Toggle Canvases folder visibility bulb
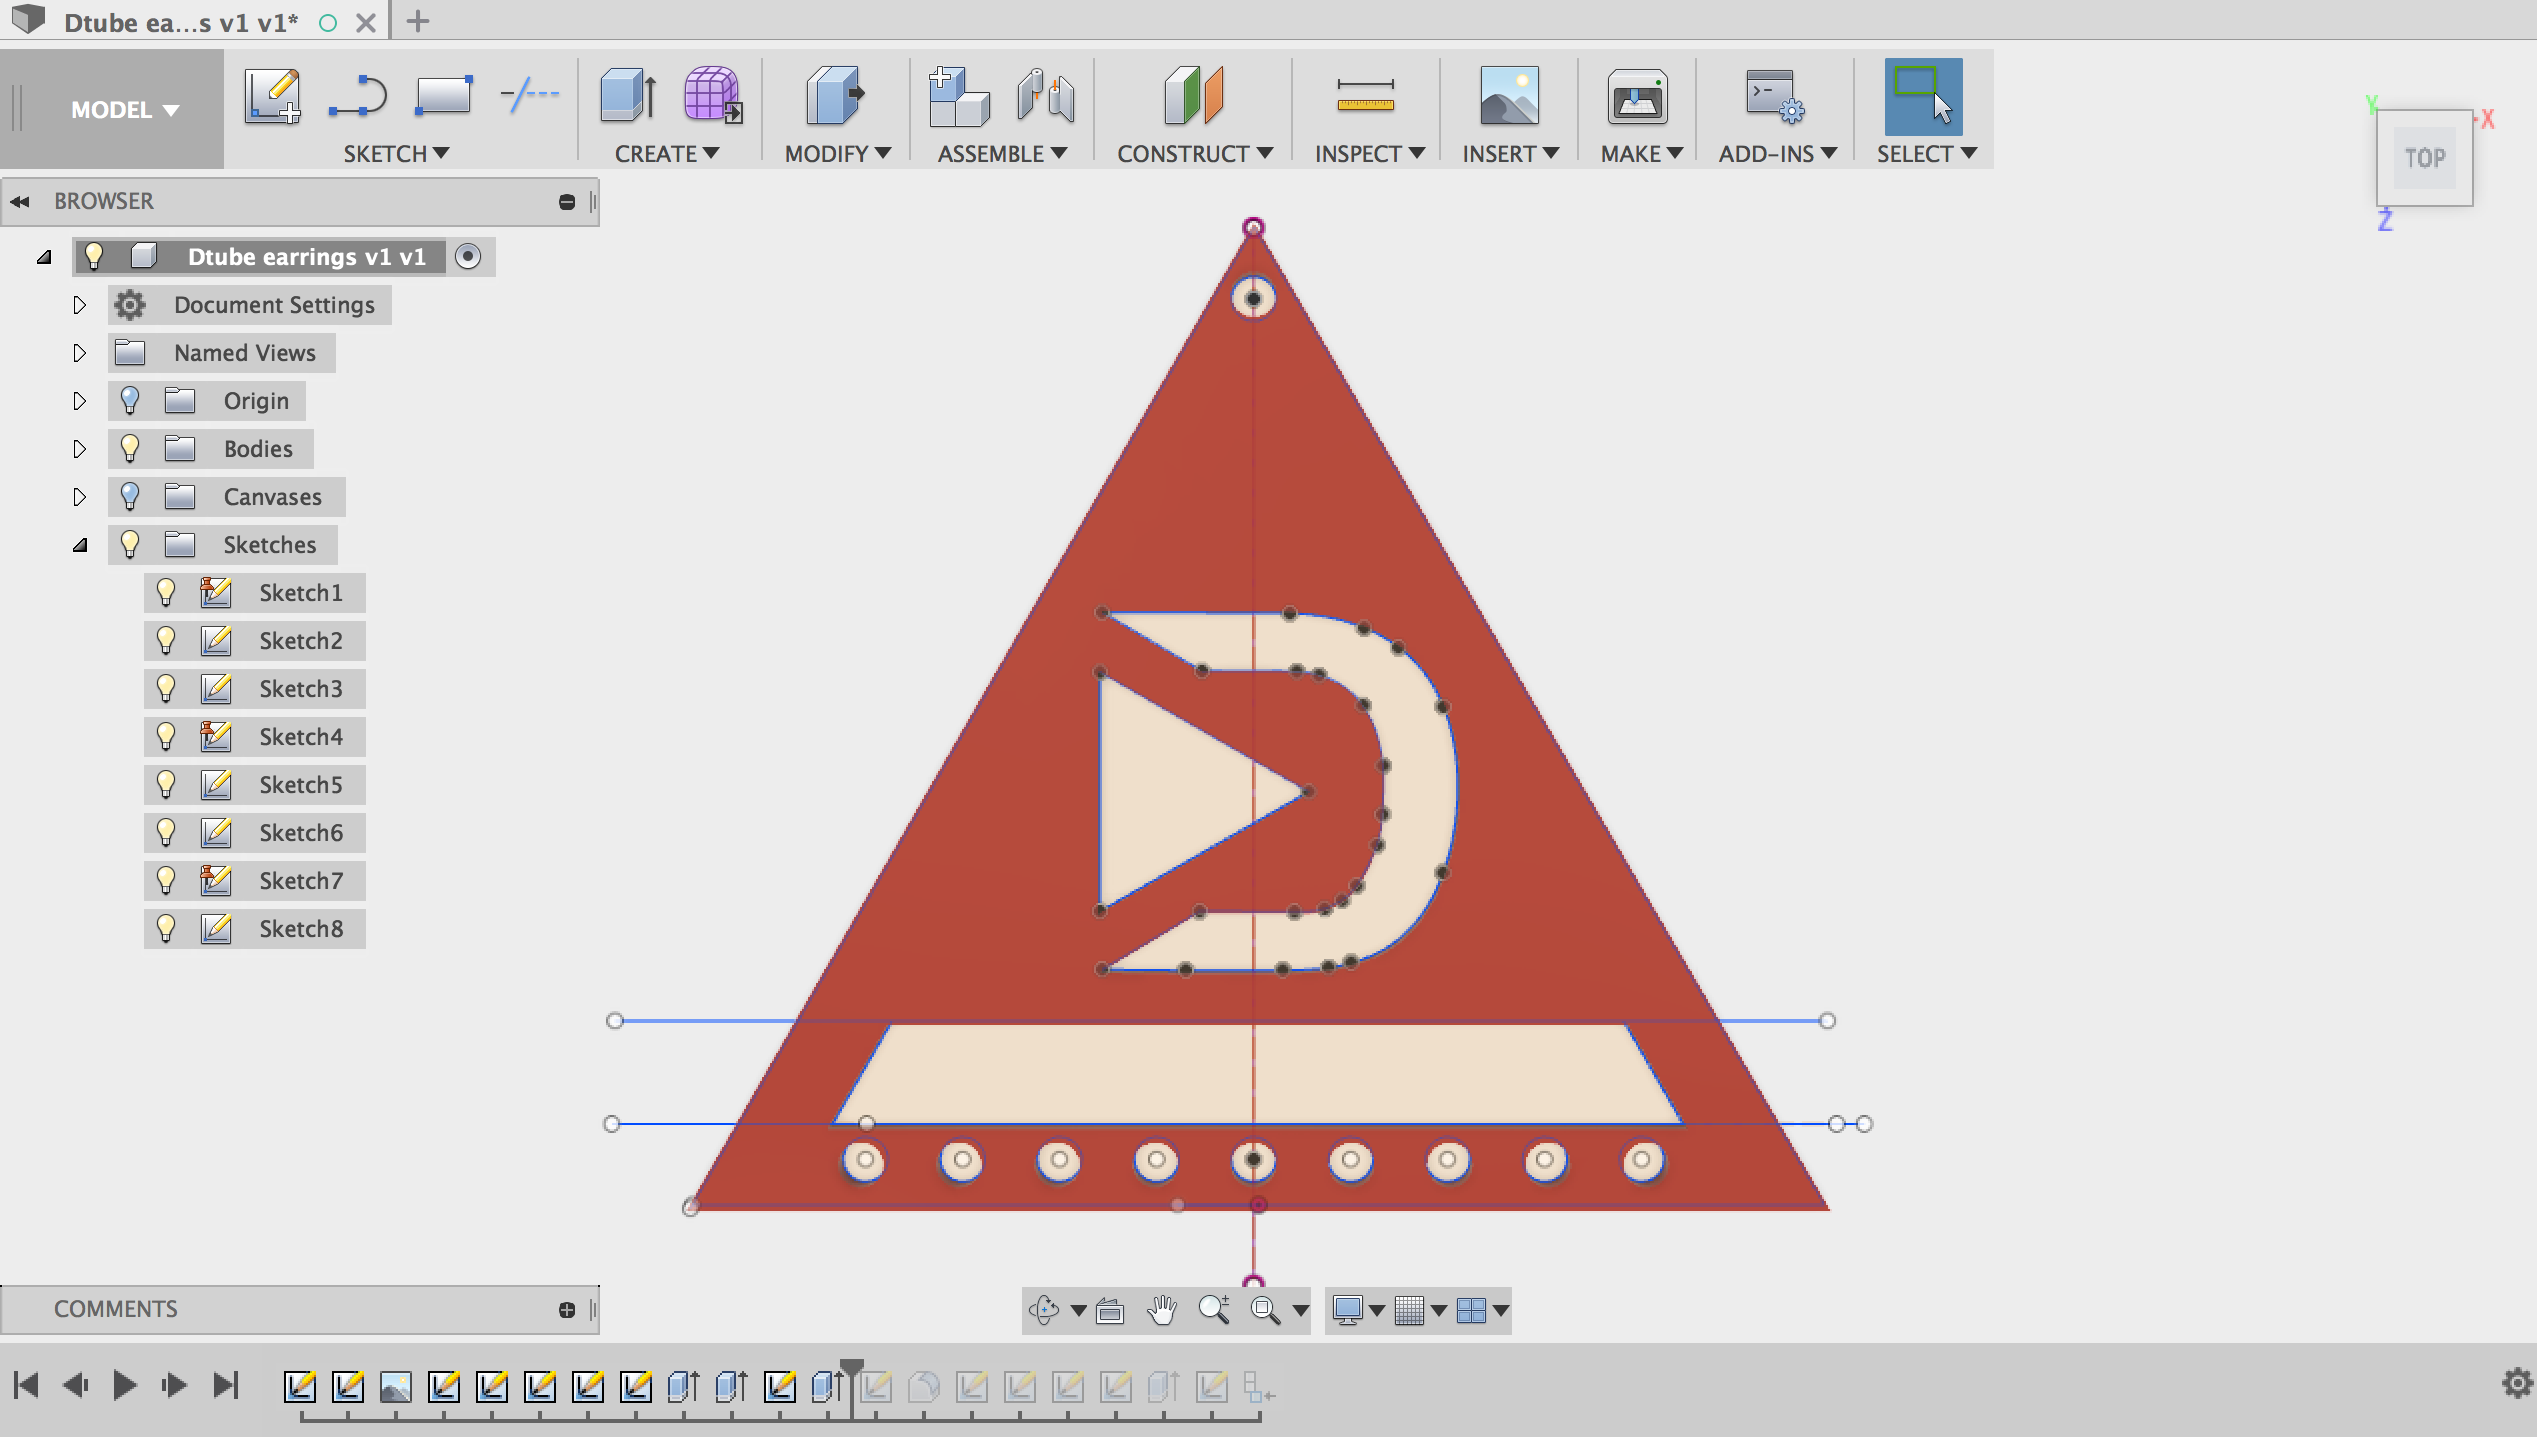The image size is (2537, 1437). 130,497
